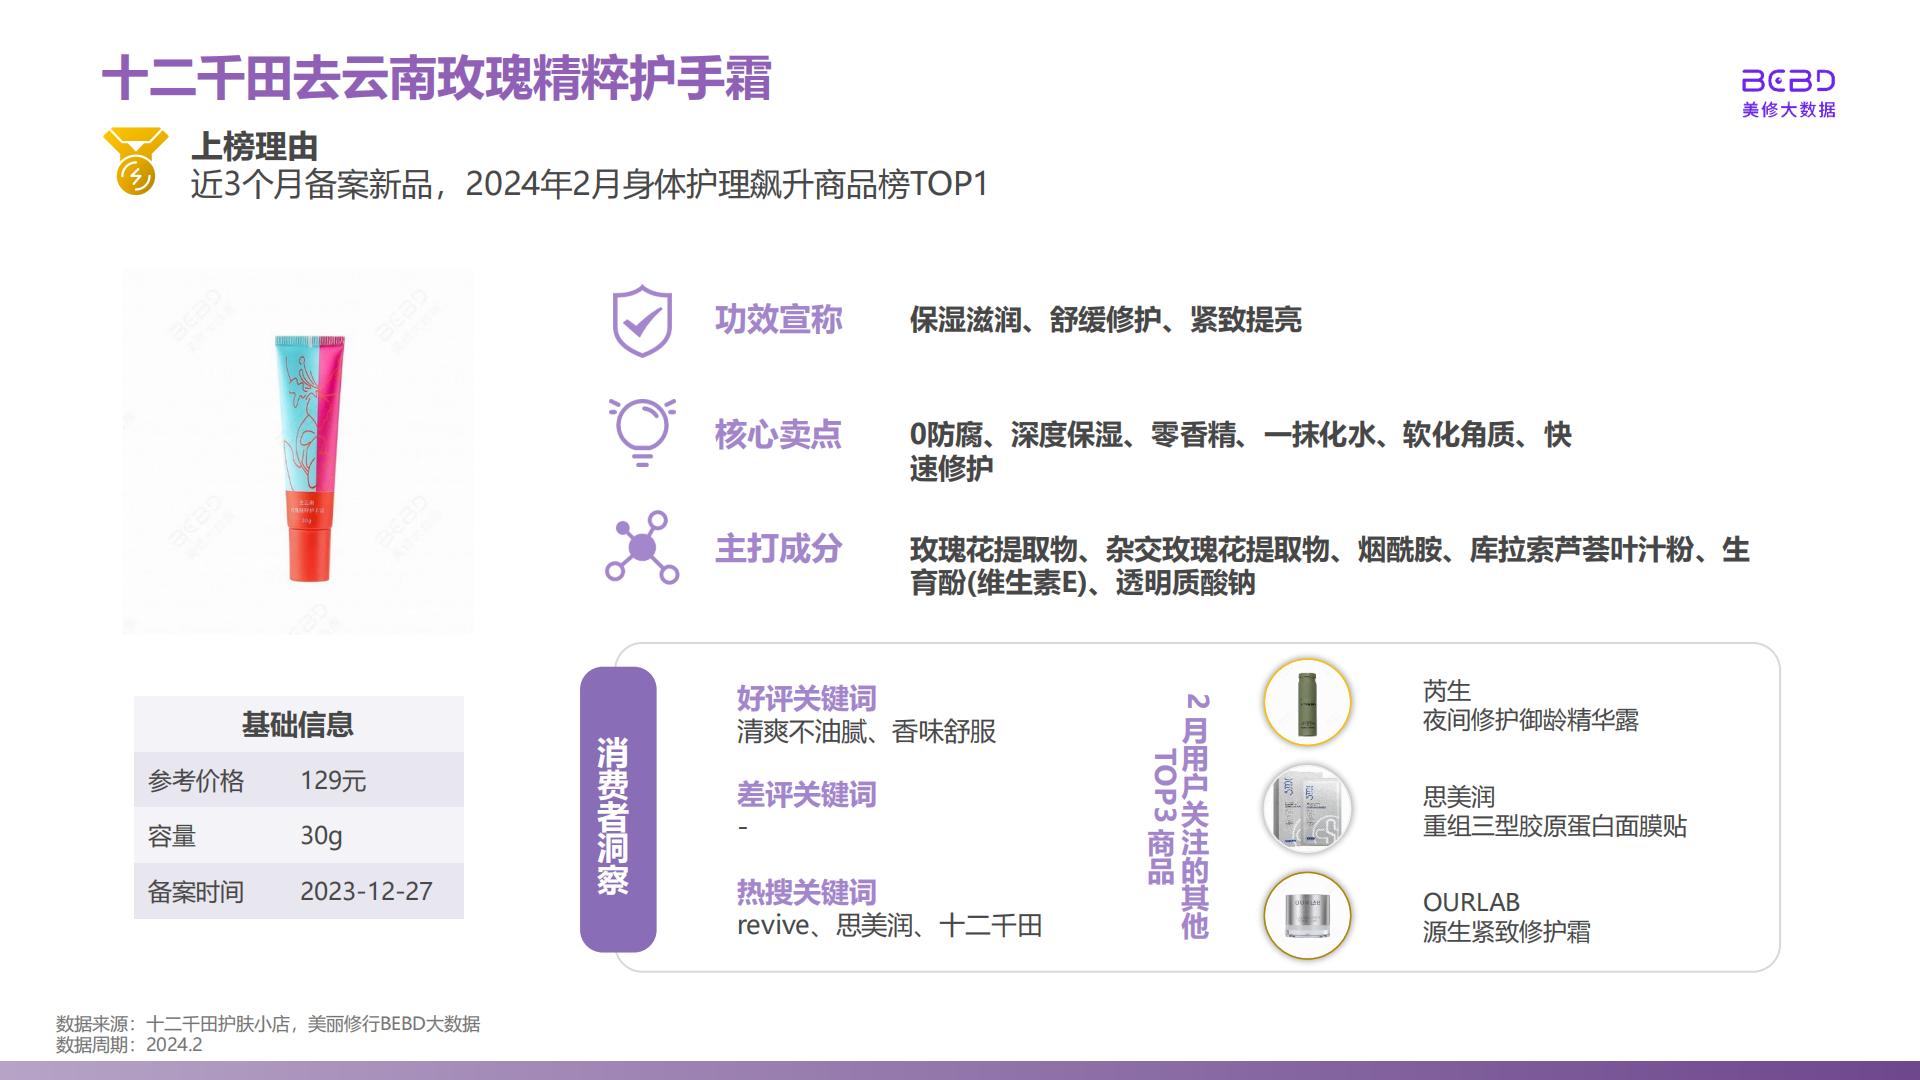Click the OURLAB cream jar thumbnail
The height and width of the screenshot is (1080, 1920).
point(1307,915)
